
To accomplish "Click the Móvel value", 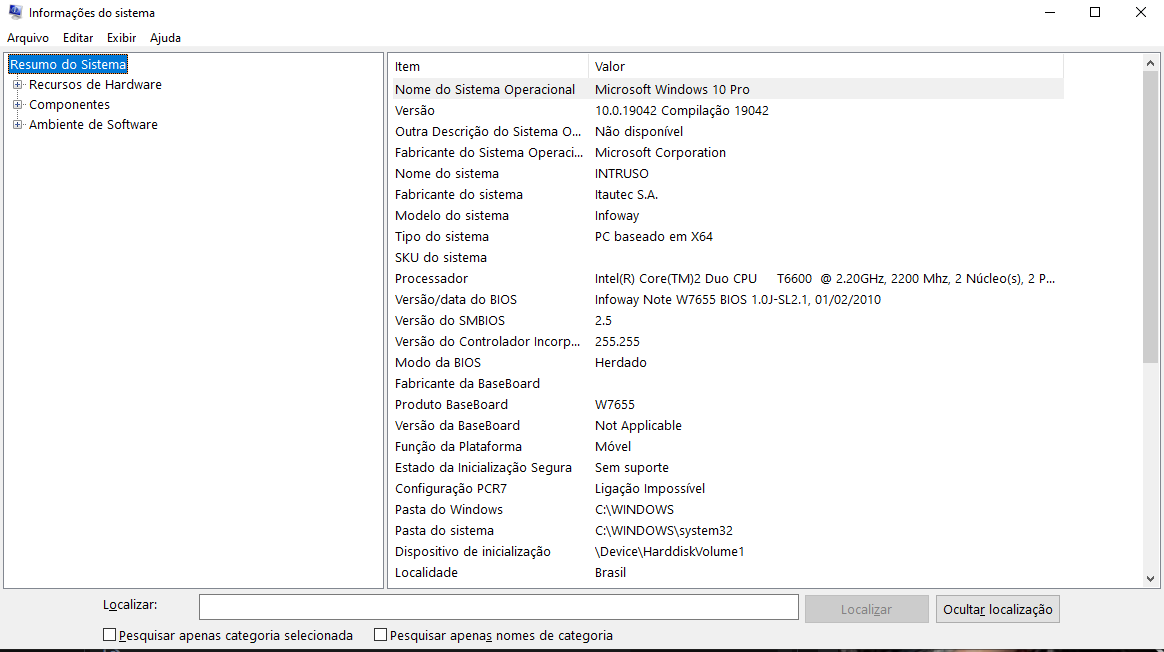I will (x=612, y=446).
